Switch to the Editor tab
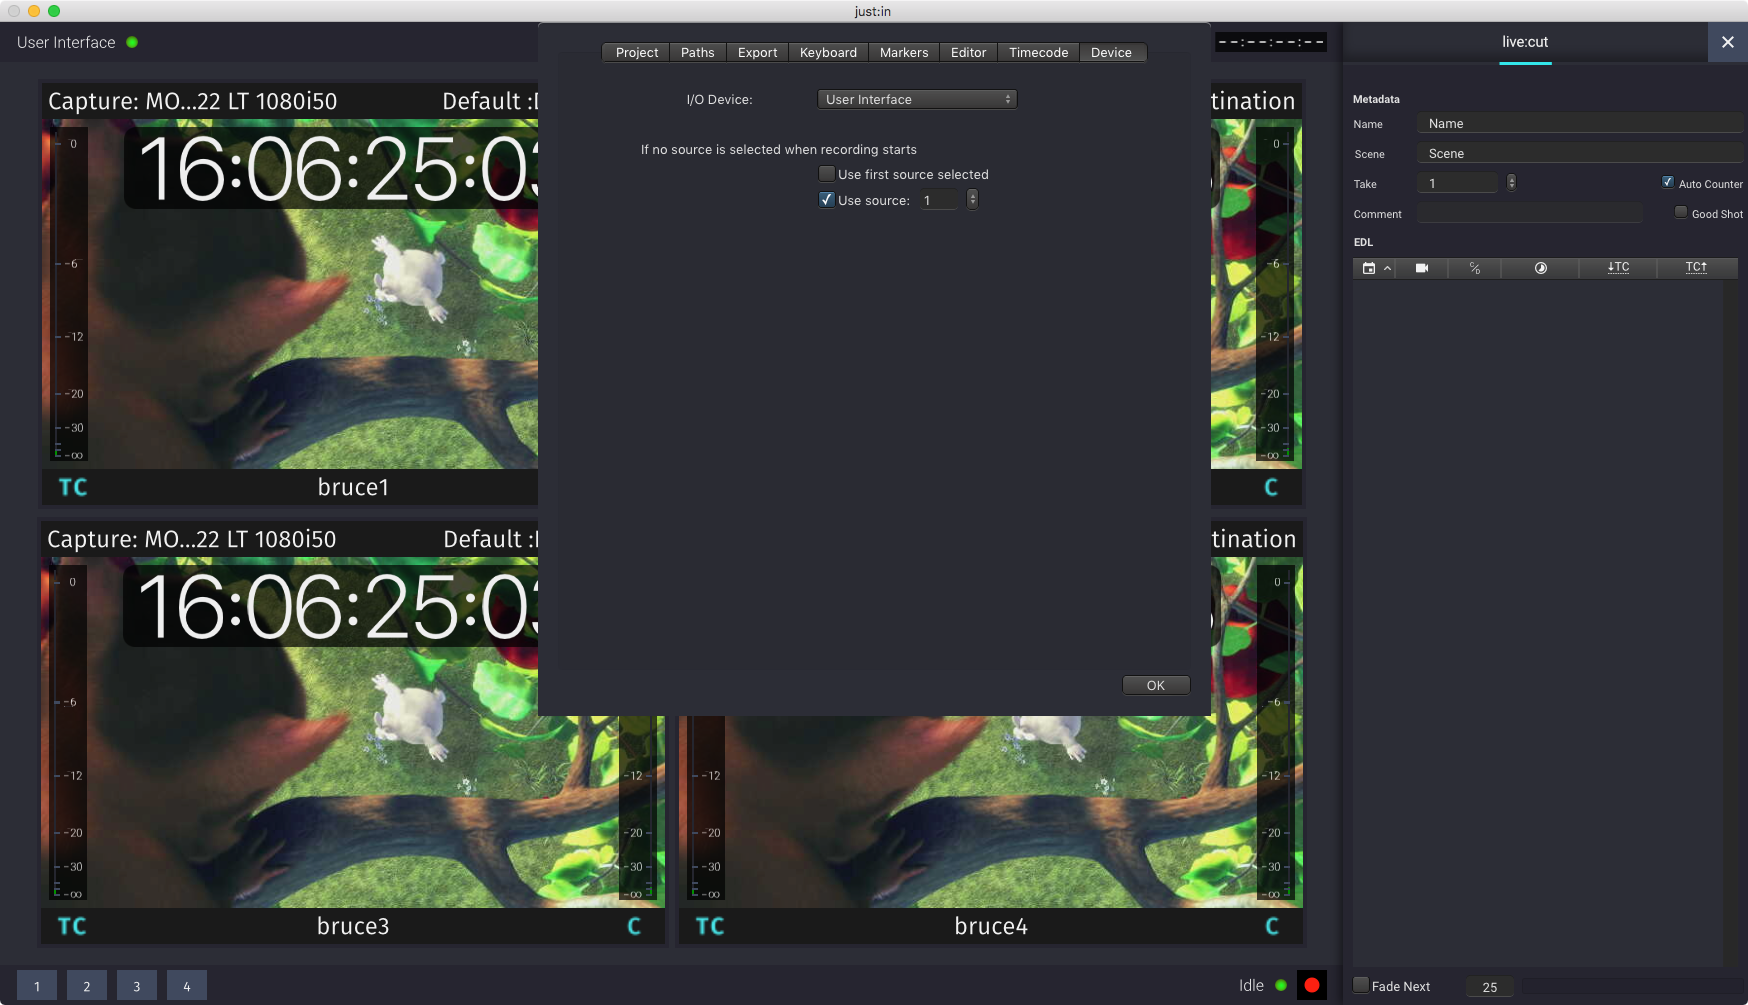 click(968, 52)
